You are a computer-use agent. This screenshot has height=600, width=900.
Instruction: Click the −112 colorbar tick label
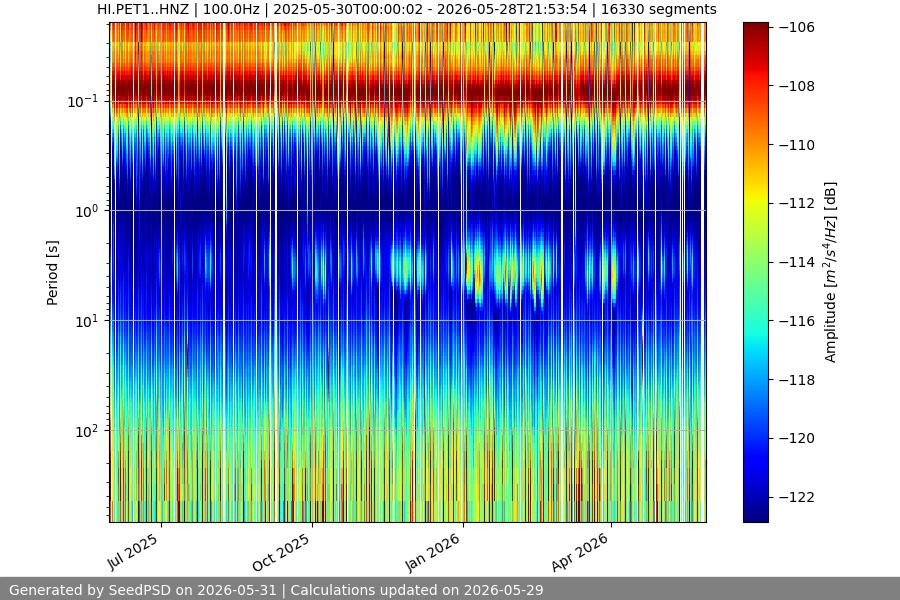click(797, 203)
